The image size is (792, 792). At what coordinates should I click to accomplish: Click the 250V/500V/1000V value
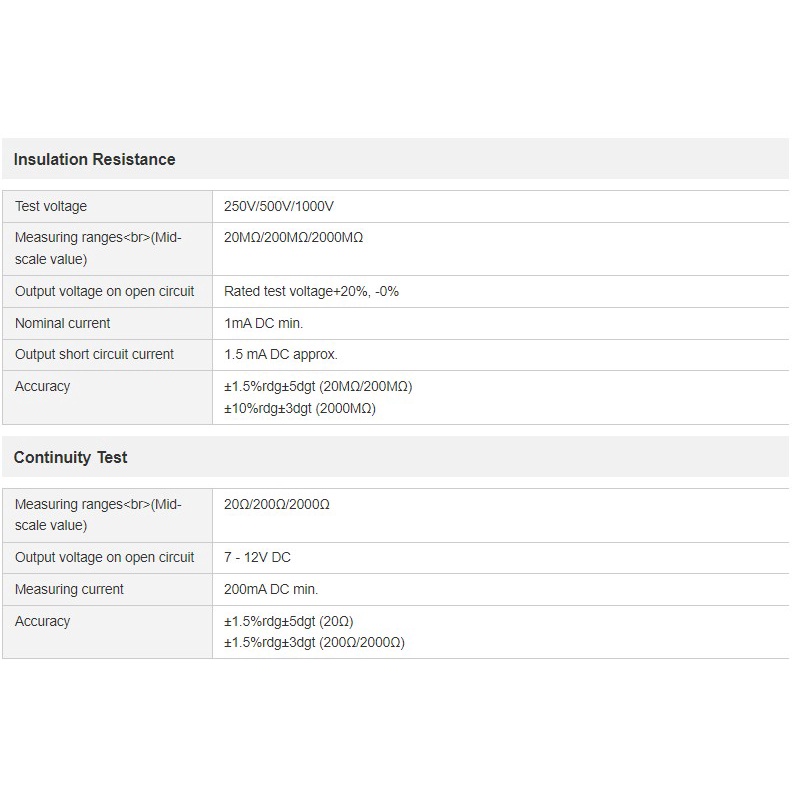pos(279,207)
